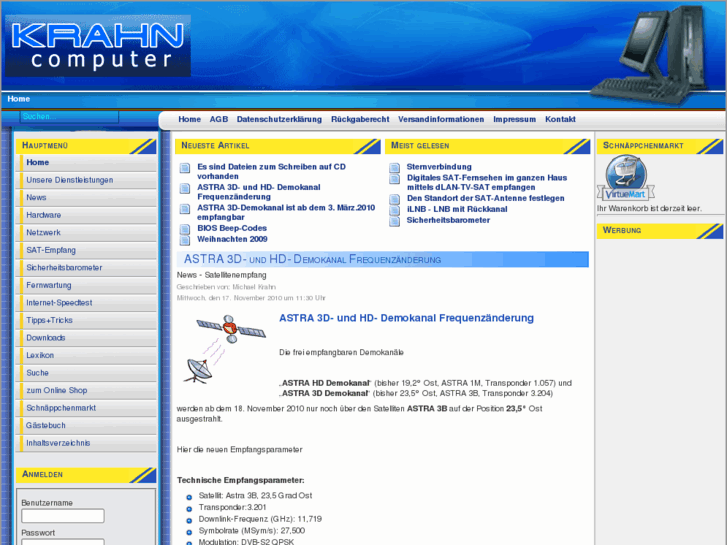Viewport: 727px width, 545px height.
Task: Click 'Transponder:3.201' list entry
Action: coord(232,507)
